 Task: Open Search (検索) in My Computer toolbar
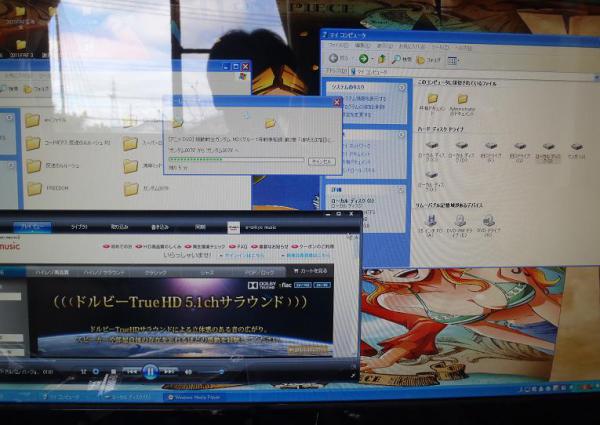pyautogui.click(x=401, y=59)
